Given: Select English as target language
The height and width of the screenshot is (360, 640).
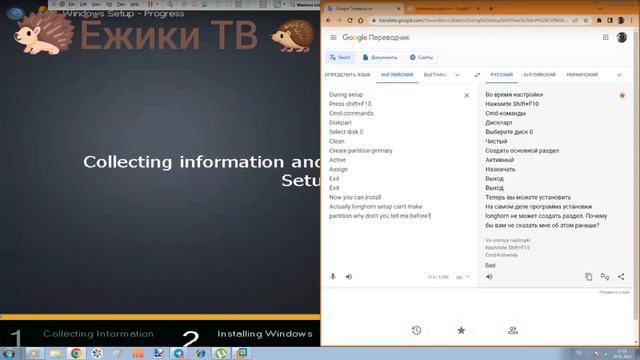Looking at the screenshot, I should coord(539,75).
